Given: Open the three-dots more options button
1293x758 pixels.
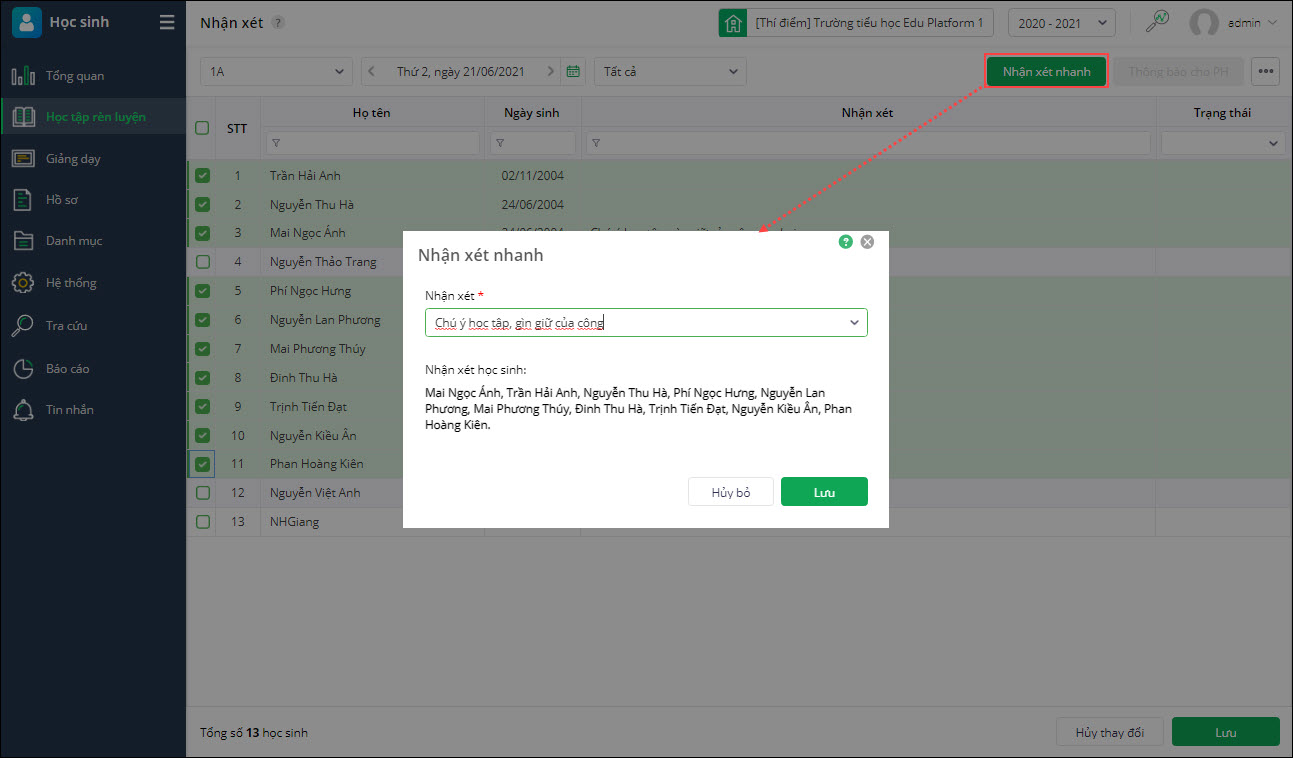Looking at the screenshot, I should tap(1266, 71).
